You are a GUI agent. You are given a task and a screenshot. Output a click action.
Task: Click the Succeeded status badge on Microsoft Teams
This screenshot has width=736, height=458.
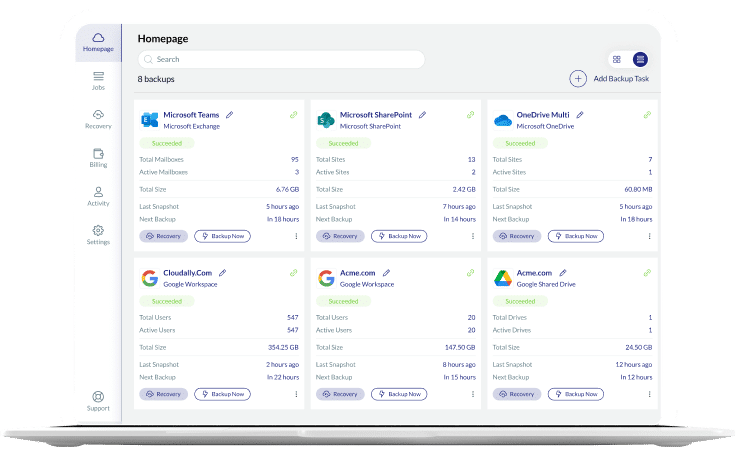pyautogui.click(x=167, y=143)
